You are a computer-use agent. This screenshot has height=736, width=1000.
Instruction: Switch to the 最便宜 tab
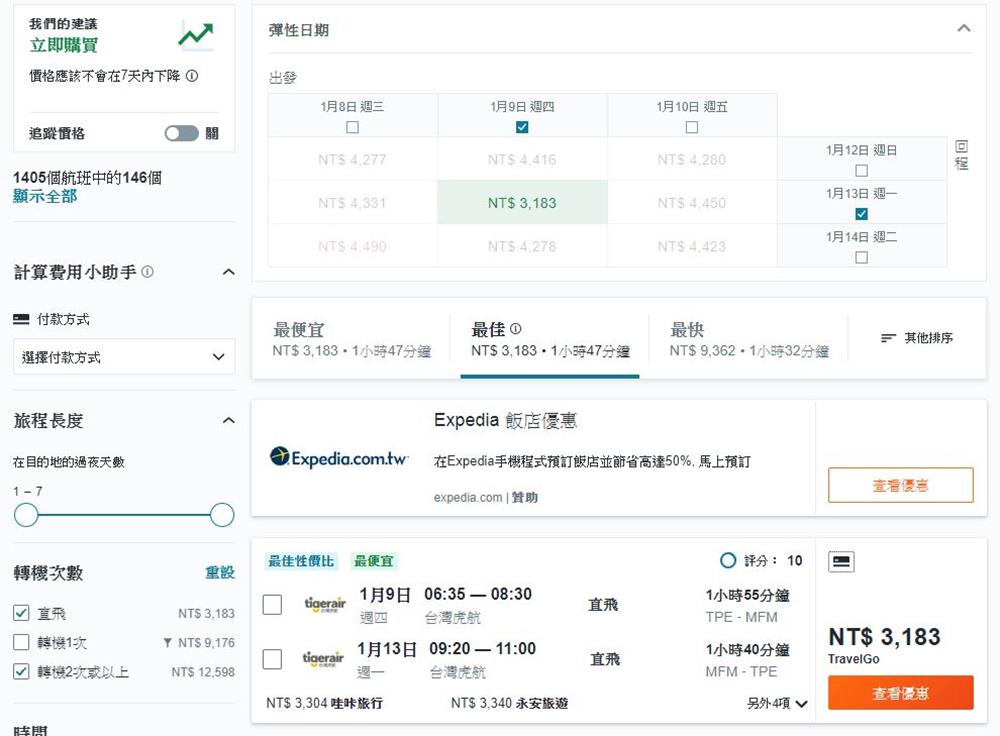[x=351, y=339]
